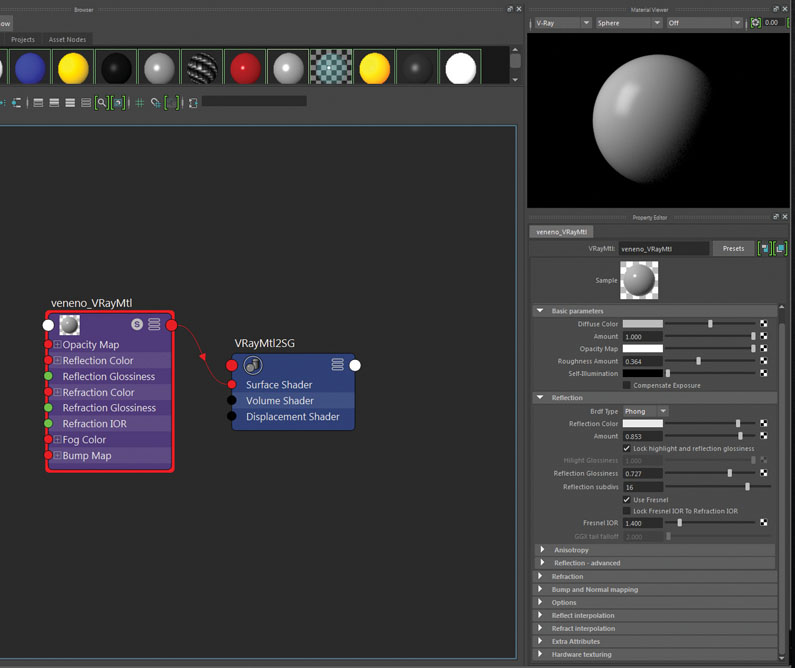
Task: Set nodes to full attributes view mode
Action: tap(70, 103)
